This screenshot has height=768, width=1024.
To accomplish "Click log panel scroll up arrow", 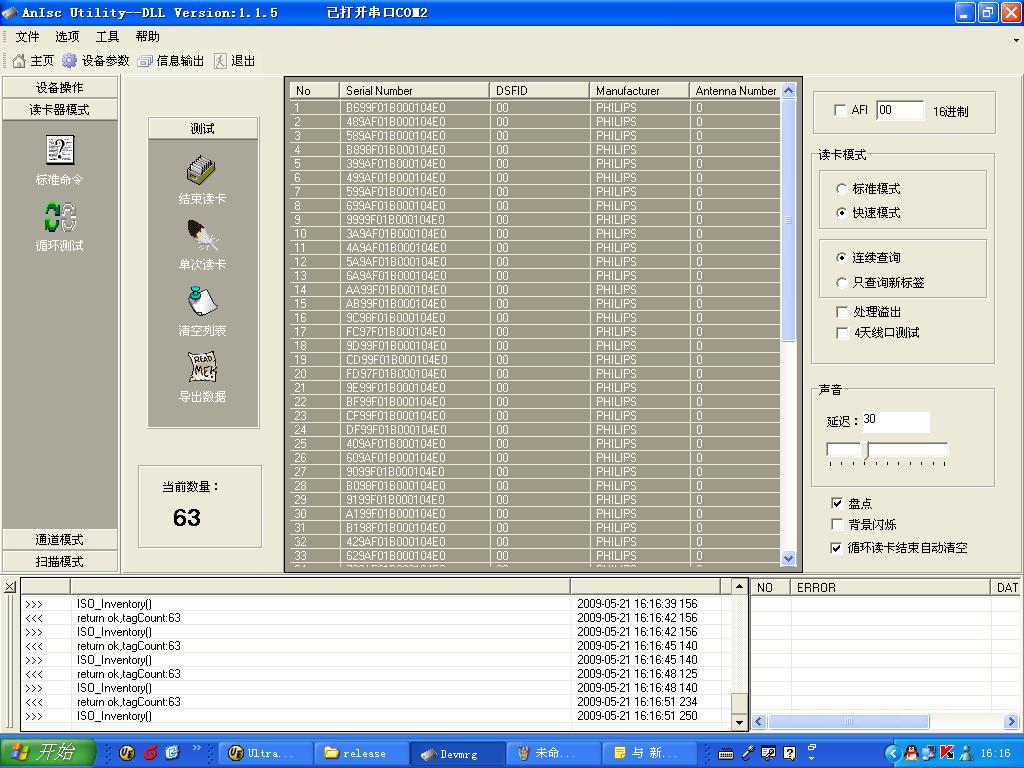I will pos(739,586).
